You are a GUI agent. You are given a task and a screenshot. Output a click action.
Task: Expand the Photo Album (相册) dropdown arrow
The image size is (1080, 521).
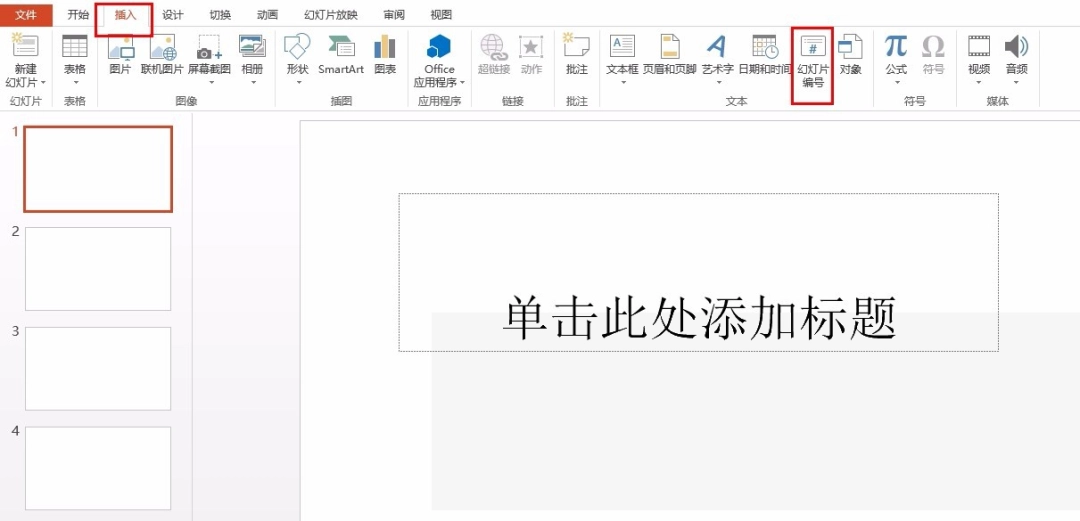(x=252, y=83)
